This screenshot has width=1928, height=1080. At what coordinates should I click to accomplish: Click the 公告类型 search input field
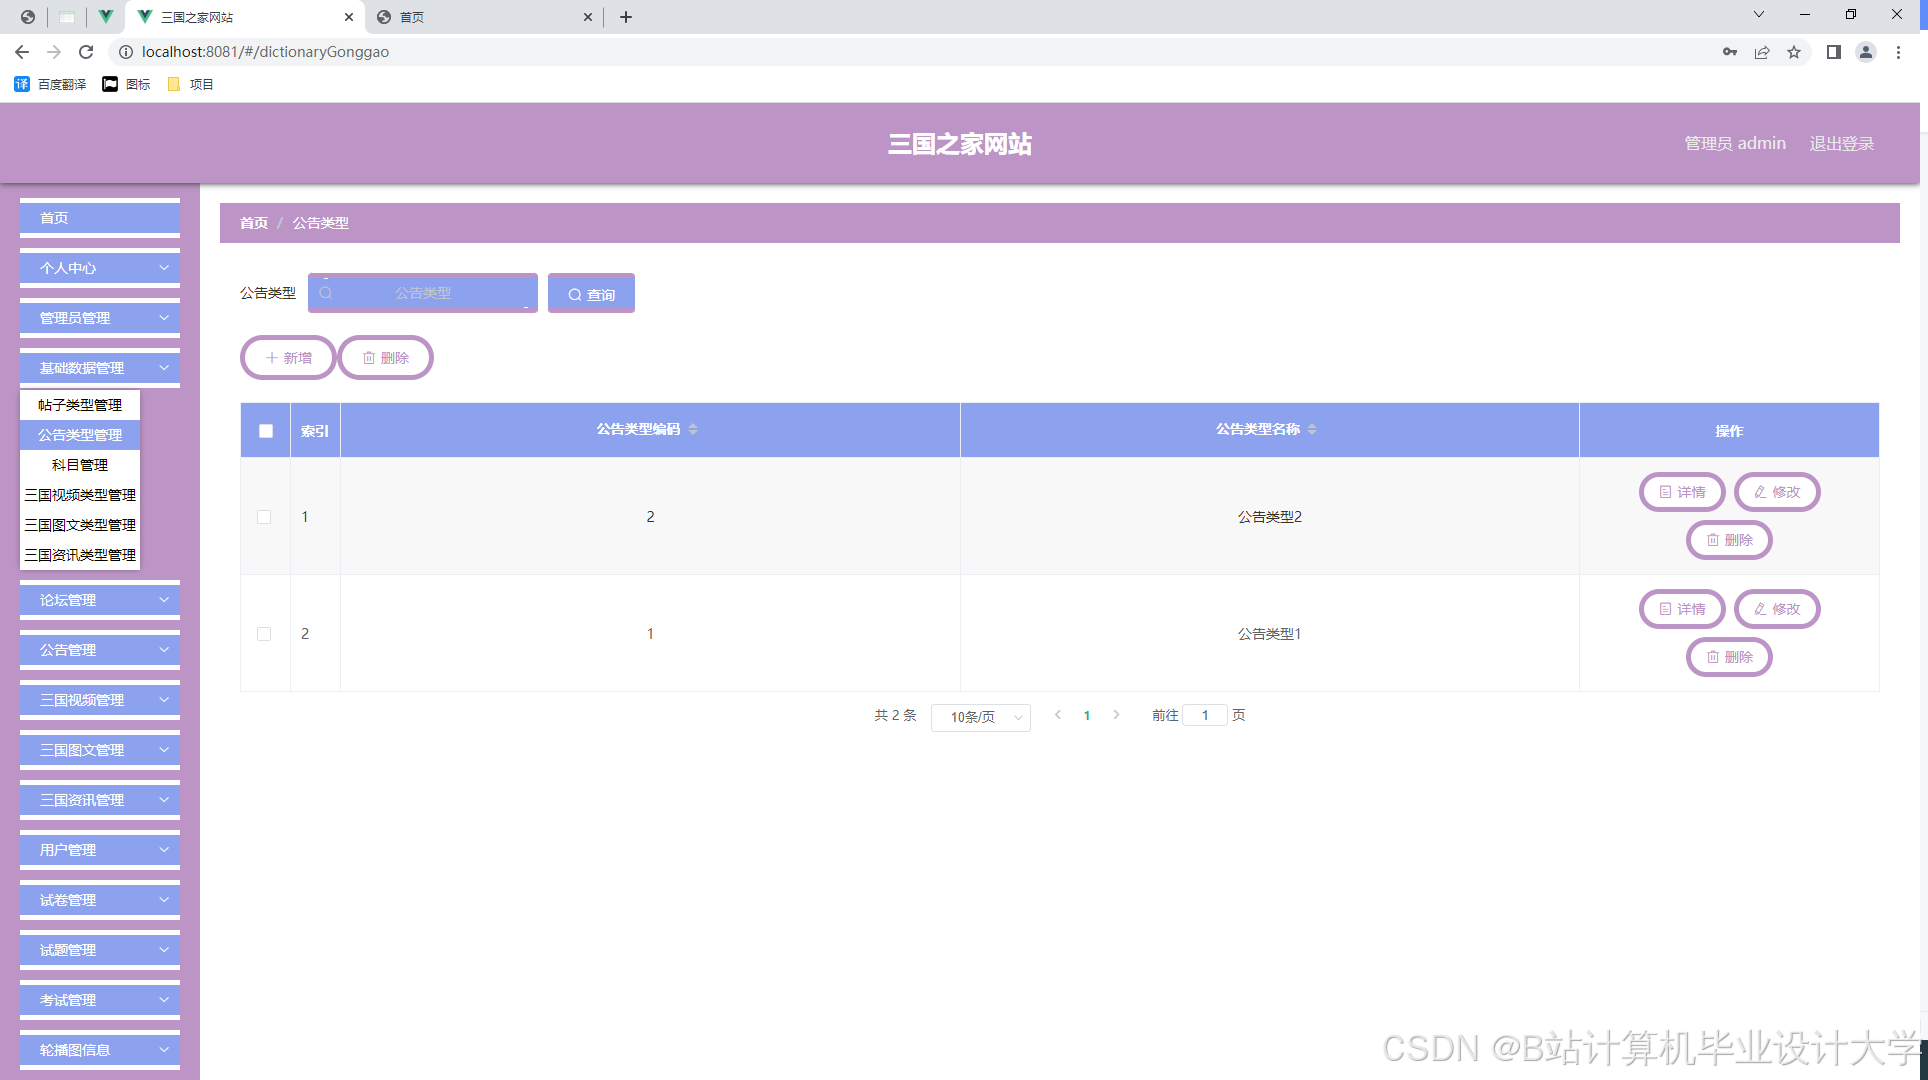coord(423,293)
